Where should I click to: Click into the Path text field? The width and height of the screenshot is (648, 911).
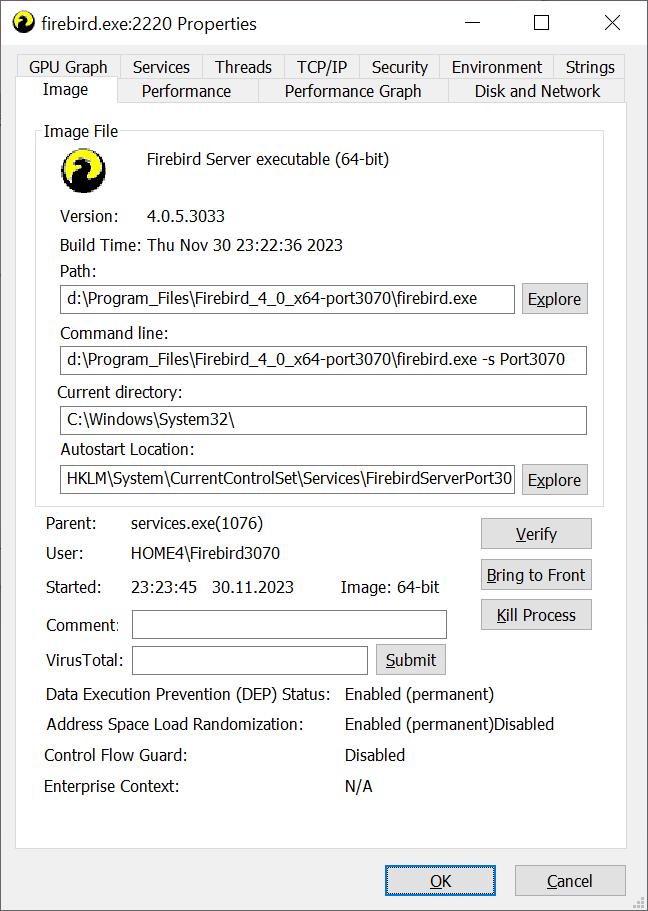pos(287,299)
